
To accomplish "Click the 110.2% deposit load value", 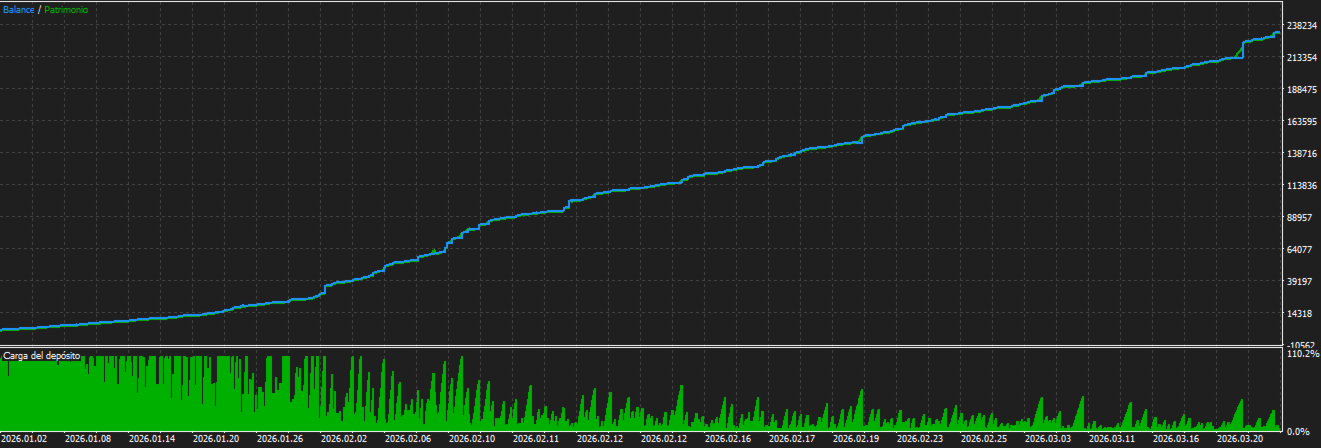I will coord(1302,354).
